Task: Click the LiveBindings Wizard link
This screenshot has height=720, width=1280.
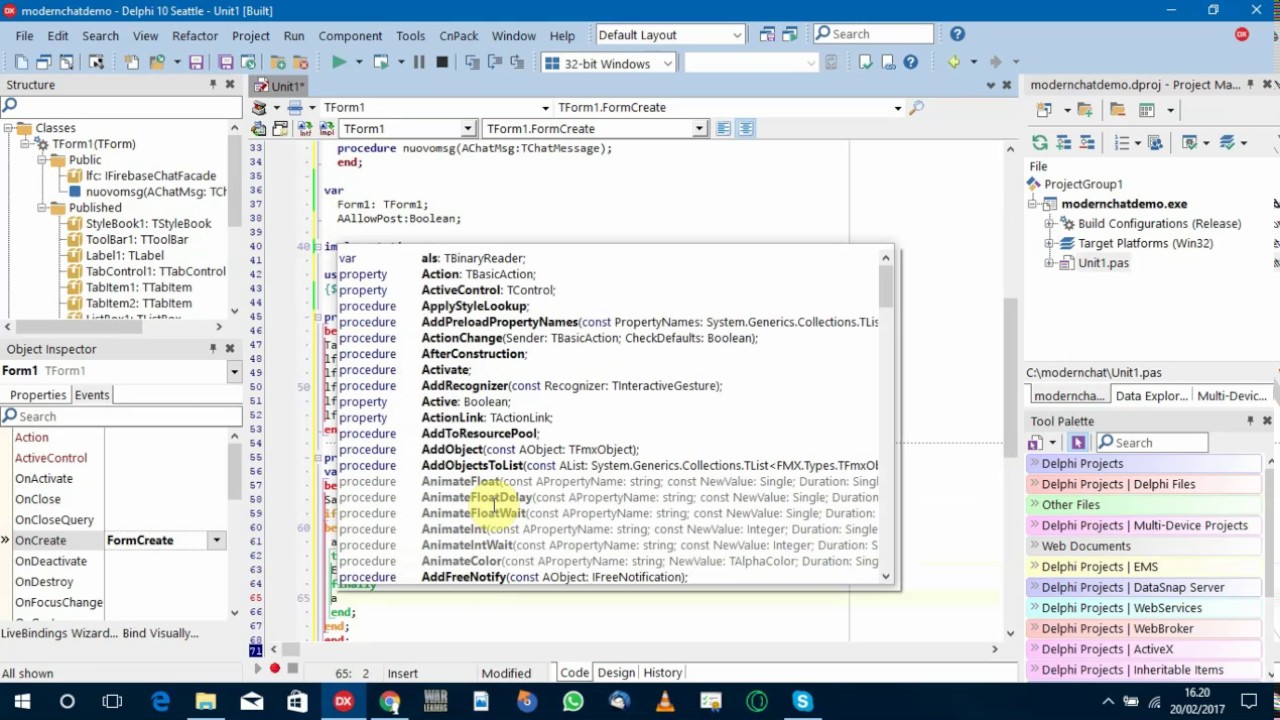Action: click(58, 633)
